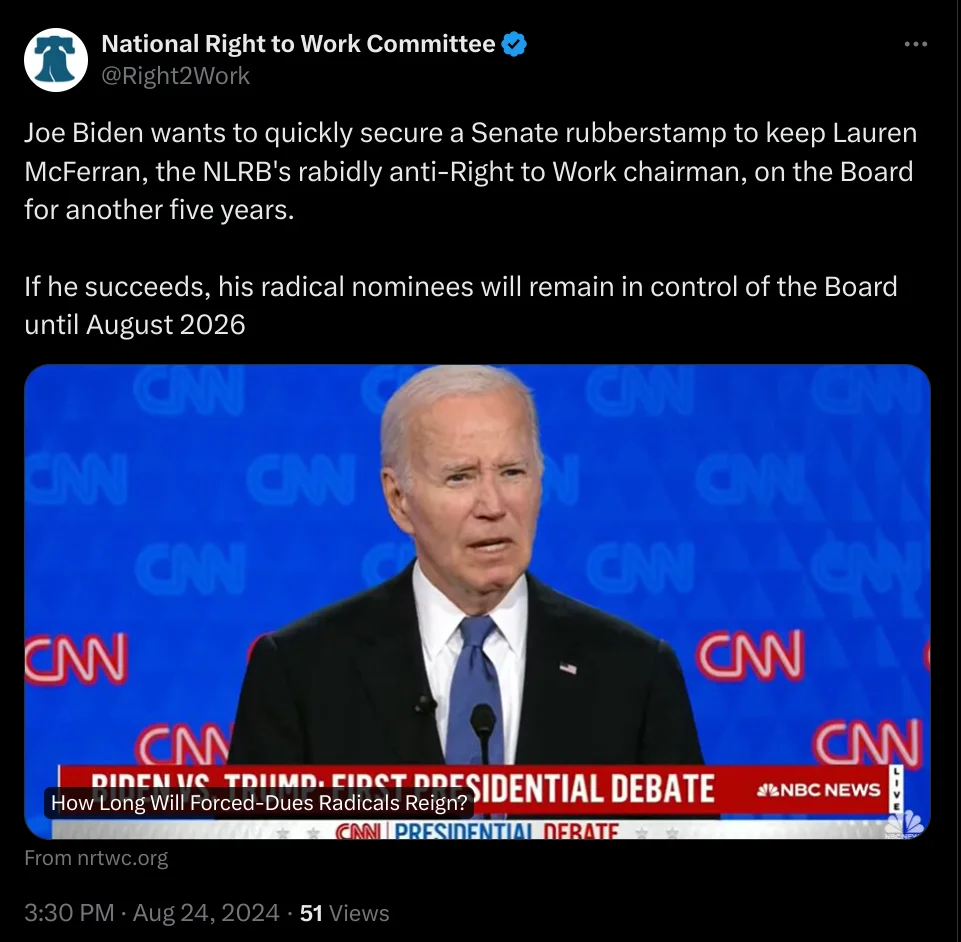The width and height of the screenshot is (961, 942).
Task: Click the paragraph ending 'until August 2026'
Action: pos(461,305)
